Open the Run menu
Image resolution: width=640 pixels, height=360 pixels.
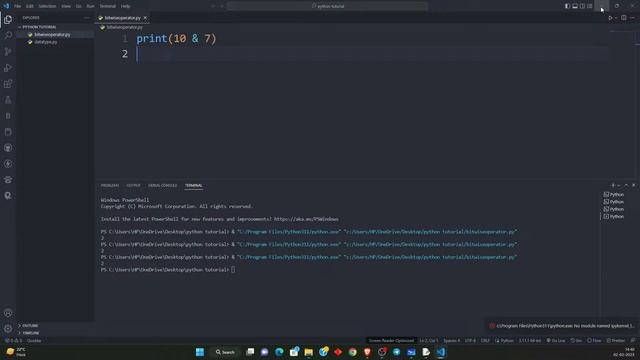pos(90,6)
